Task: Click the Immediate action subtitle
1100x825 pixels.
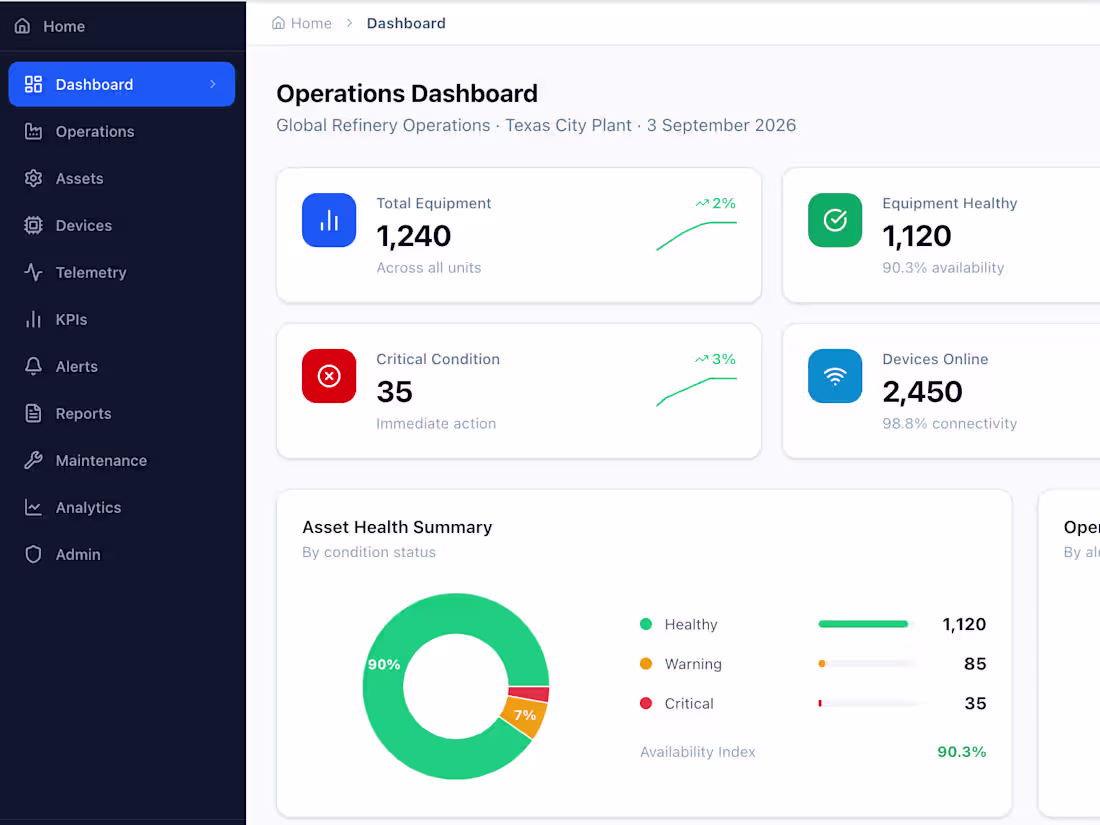Action: (436, 424)
